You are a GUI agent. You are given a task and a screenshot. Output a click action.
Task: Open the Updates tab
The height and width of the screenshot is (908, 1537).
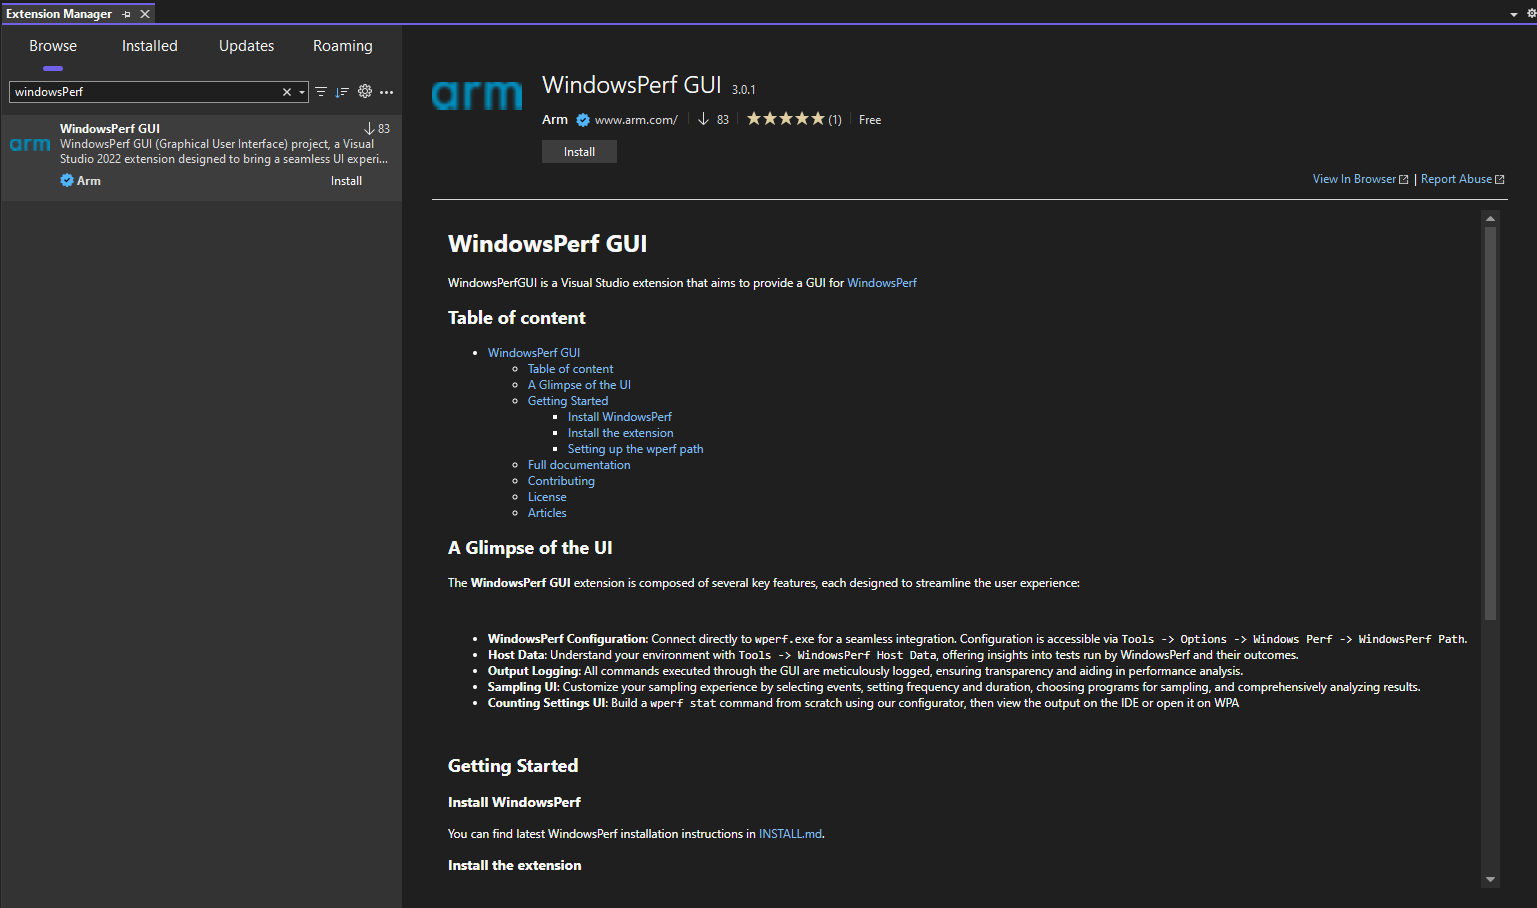click(246, 46)
